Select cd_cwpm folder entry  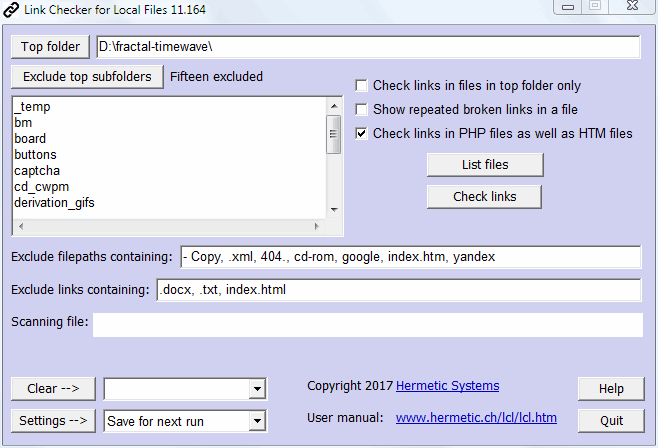(42, 187)
